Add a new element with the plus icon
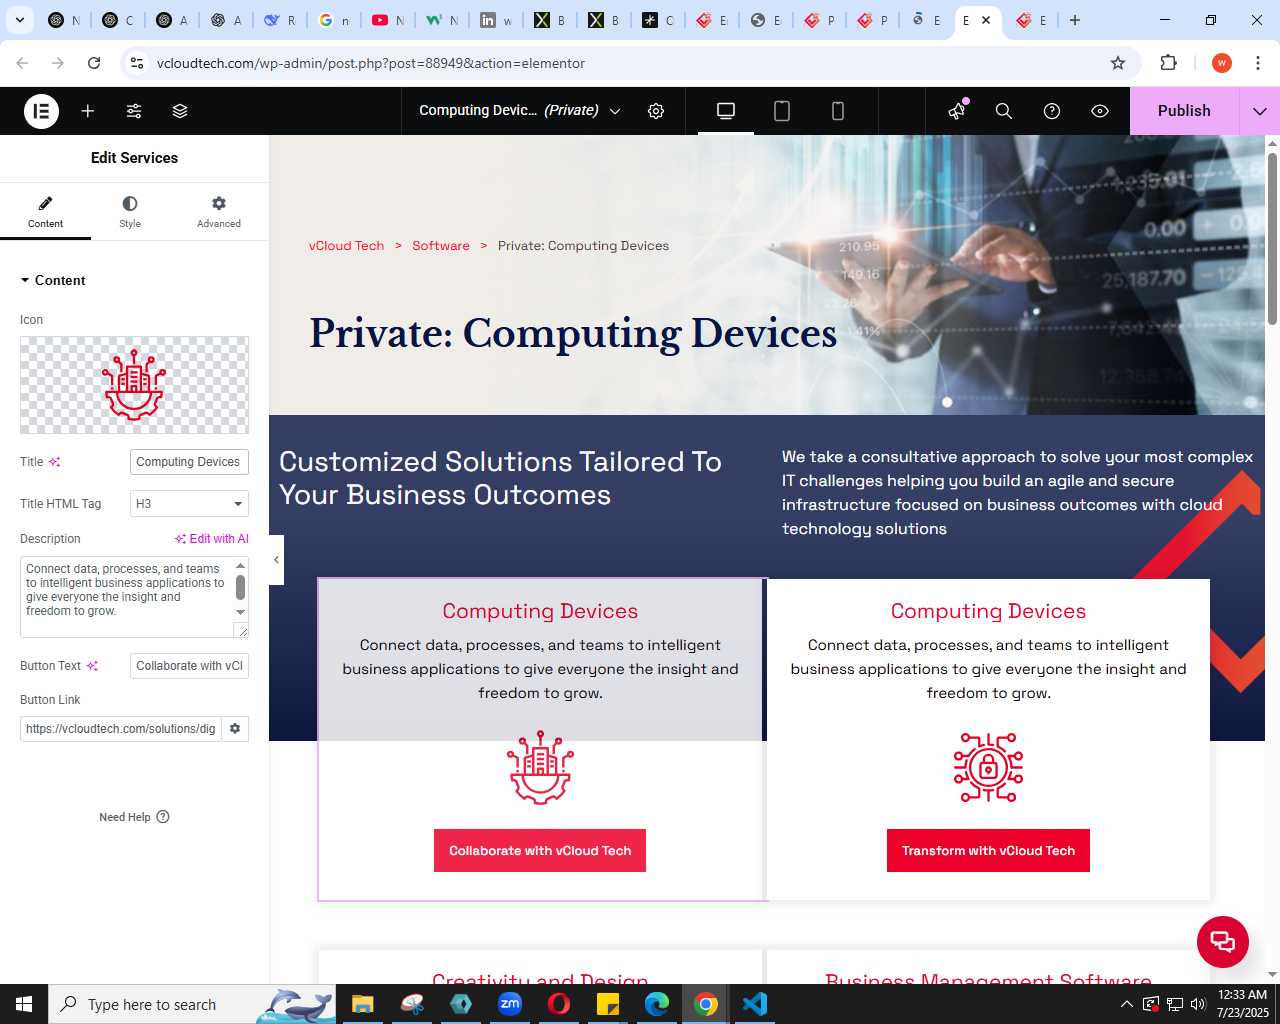The image size is (1280, 1024). click(88, 111)
